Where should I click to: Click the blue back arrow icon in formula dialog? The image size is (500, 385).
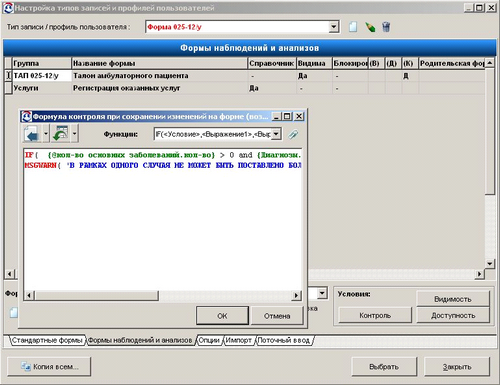(32, 134)
